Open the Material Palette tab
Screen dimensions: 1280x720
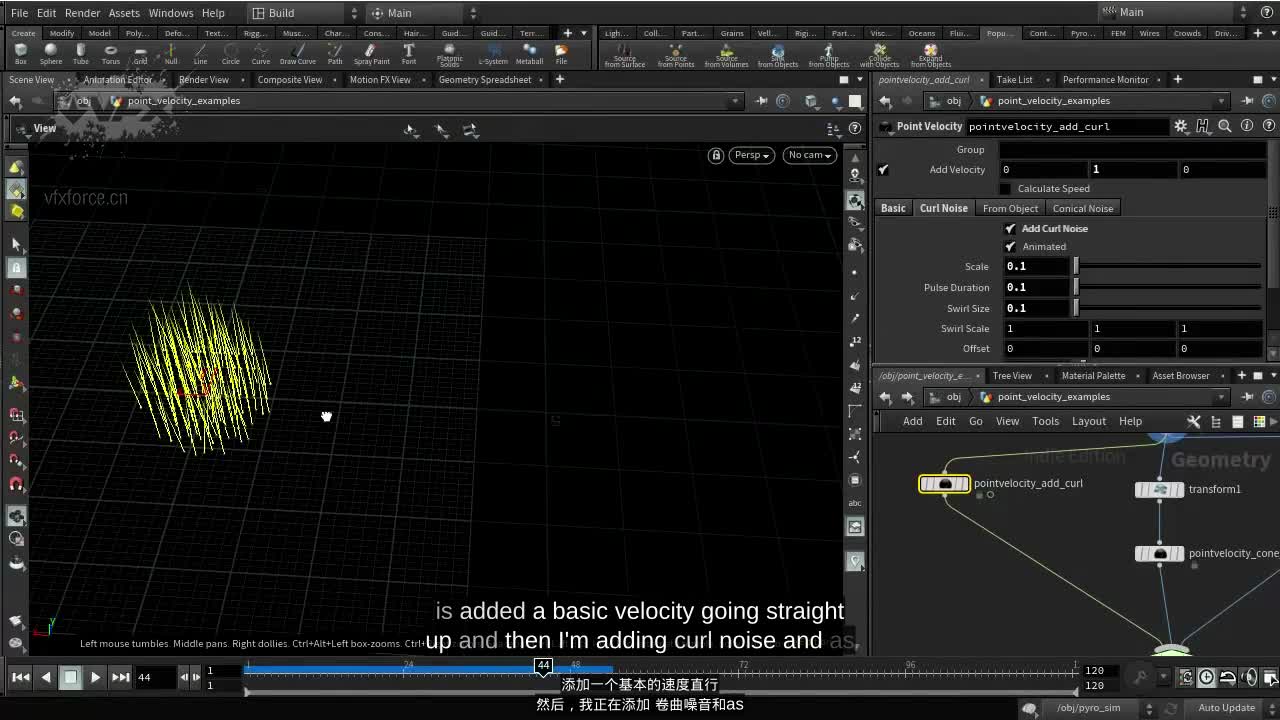pos(1093,376)
